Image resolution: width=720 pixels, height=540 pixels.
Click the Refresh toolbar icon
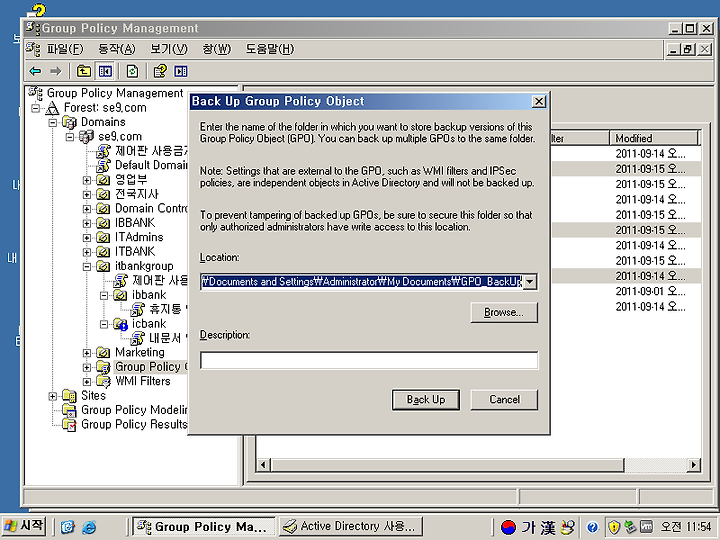[132, 71]
